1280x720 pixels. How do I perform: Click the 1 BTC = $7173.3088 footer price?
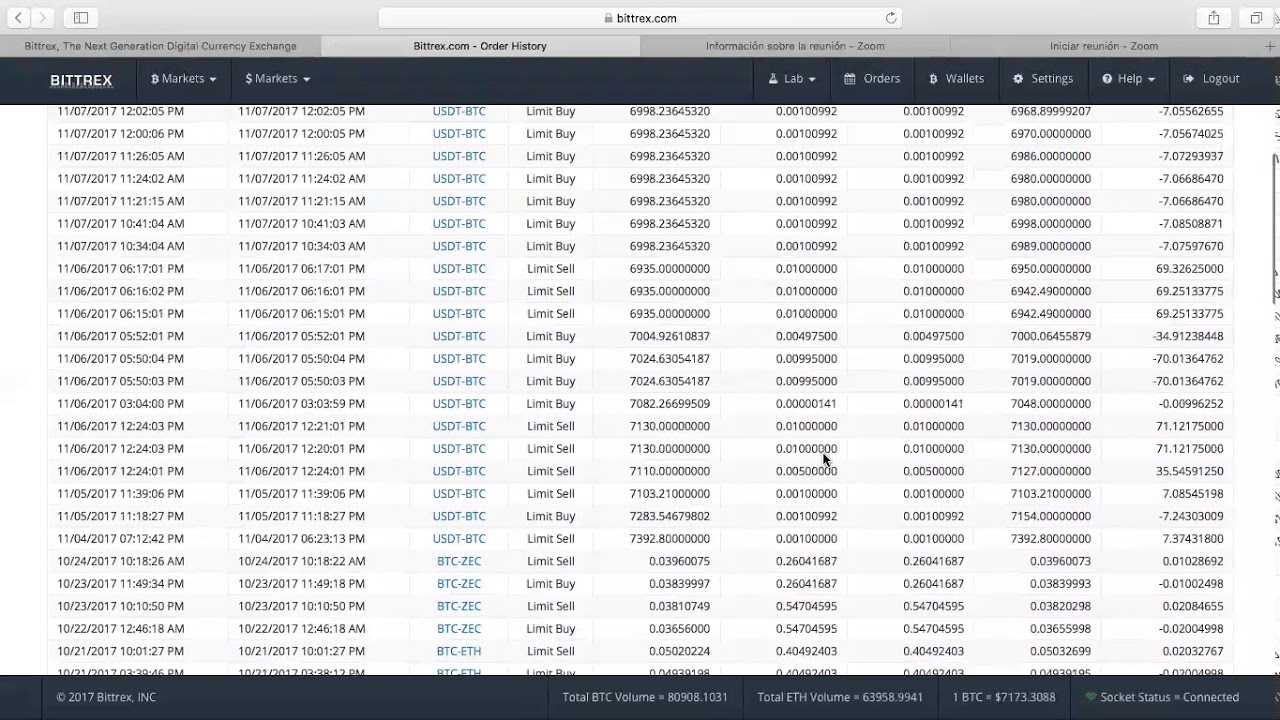(x=1003, y=697)
